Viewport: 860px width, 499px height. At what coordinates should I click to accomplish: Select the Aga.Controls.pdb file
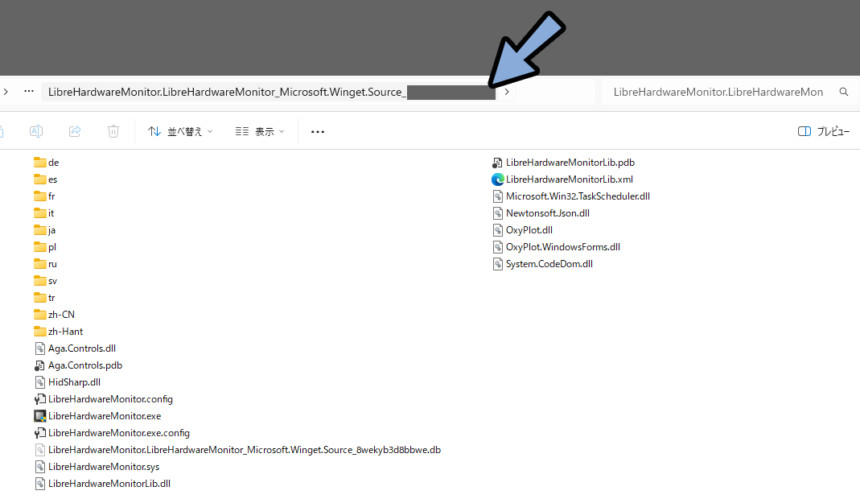tap(78, 365)
